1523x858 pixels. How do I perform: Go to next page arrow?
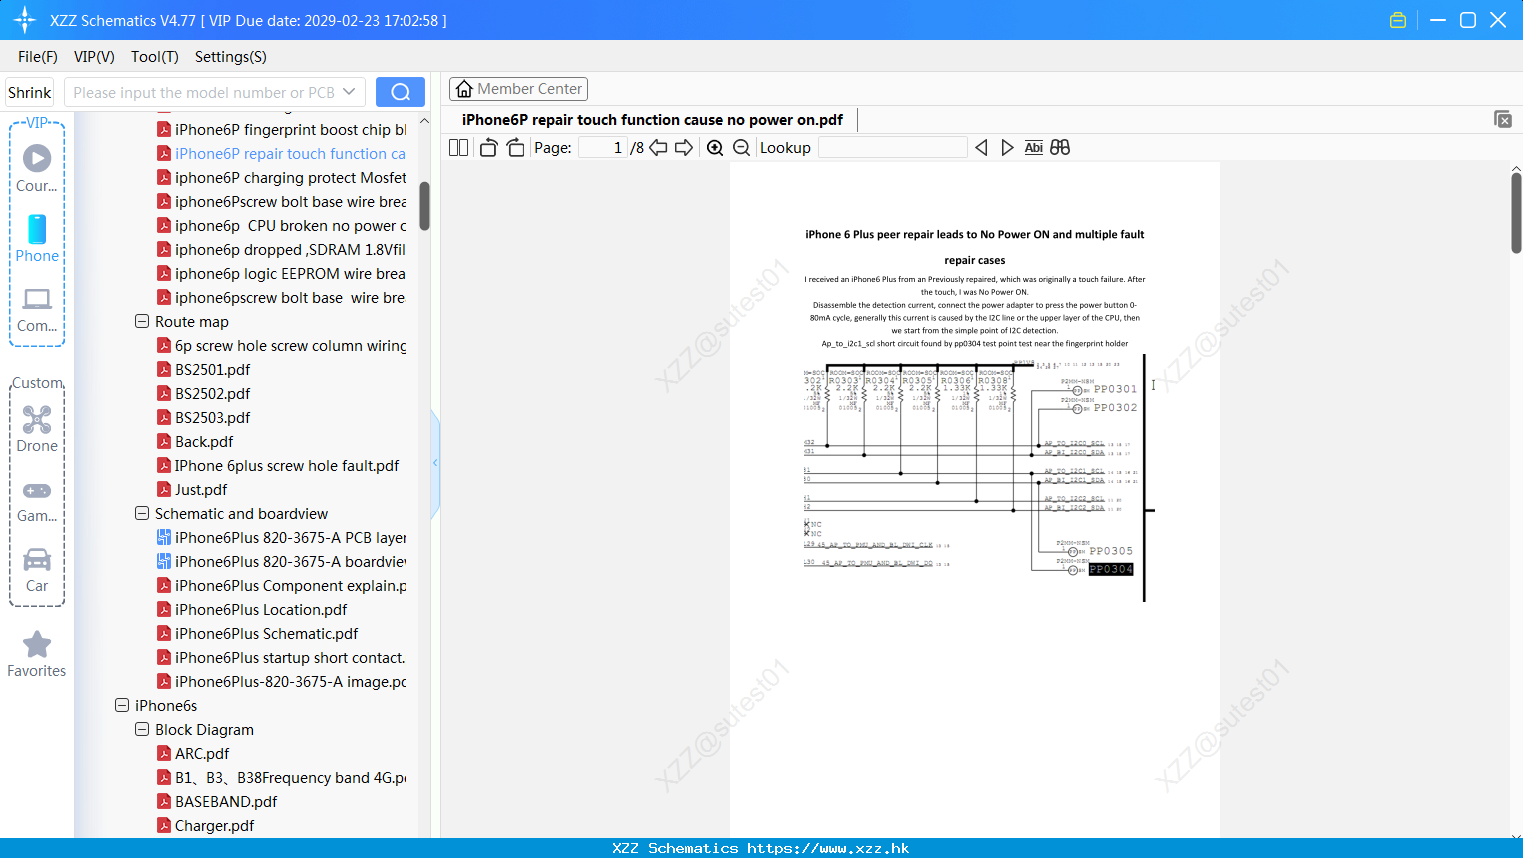[684, 147]
